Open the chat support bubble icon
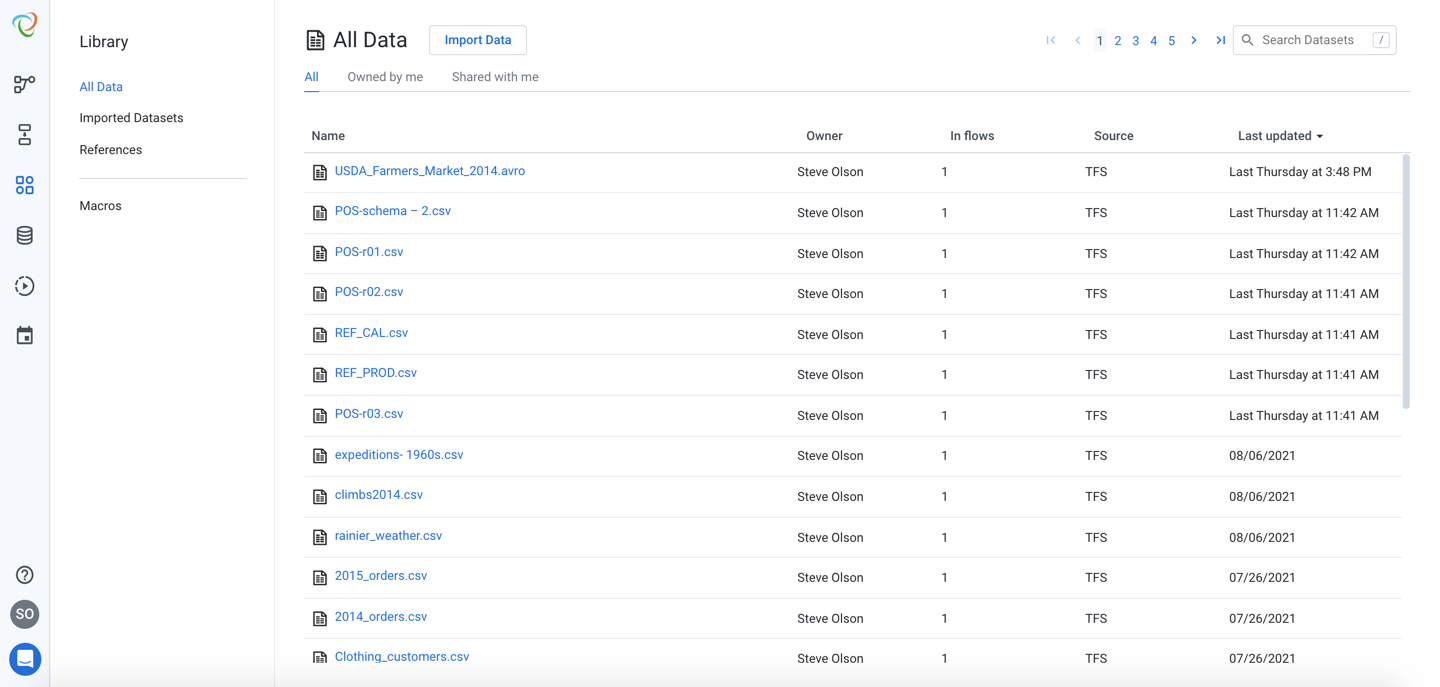 coord(25,659)
